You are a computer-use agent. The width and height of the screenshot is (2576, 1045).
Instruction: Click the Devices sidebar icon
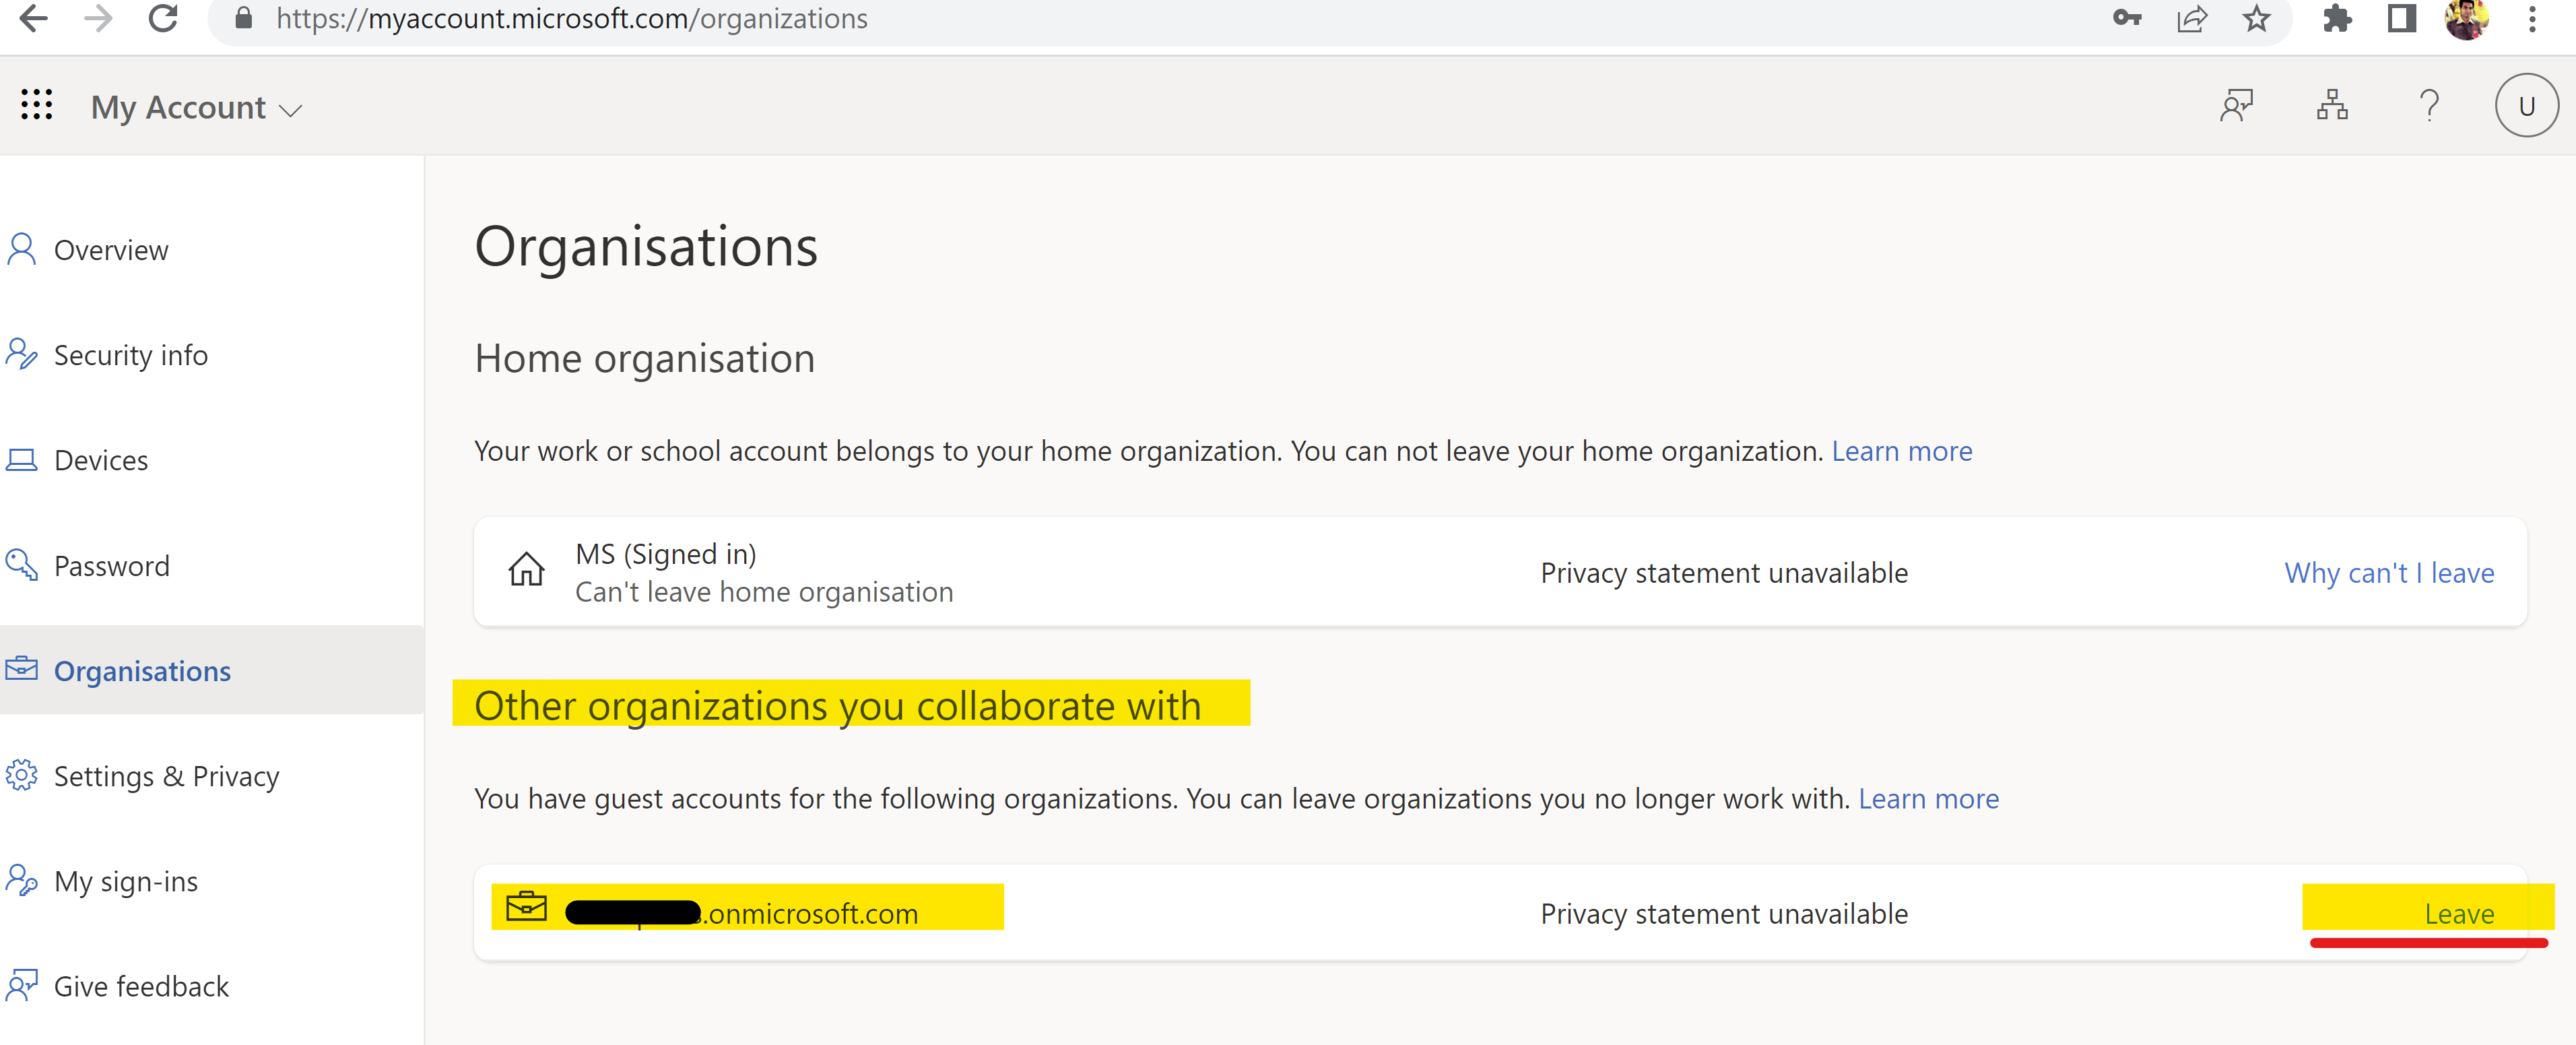[x=21, y=460]
